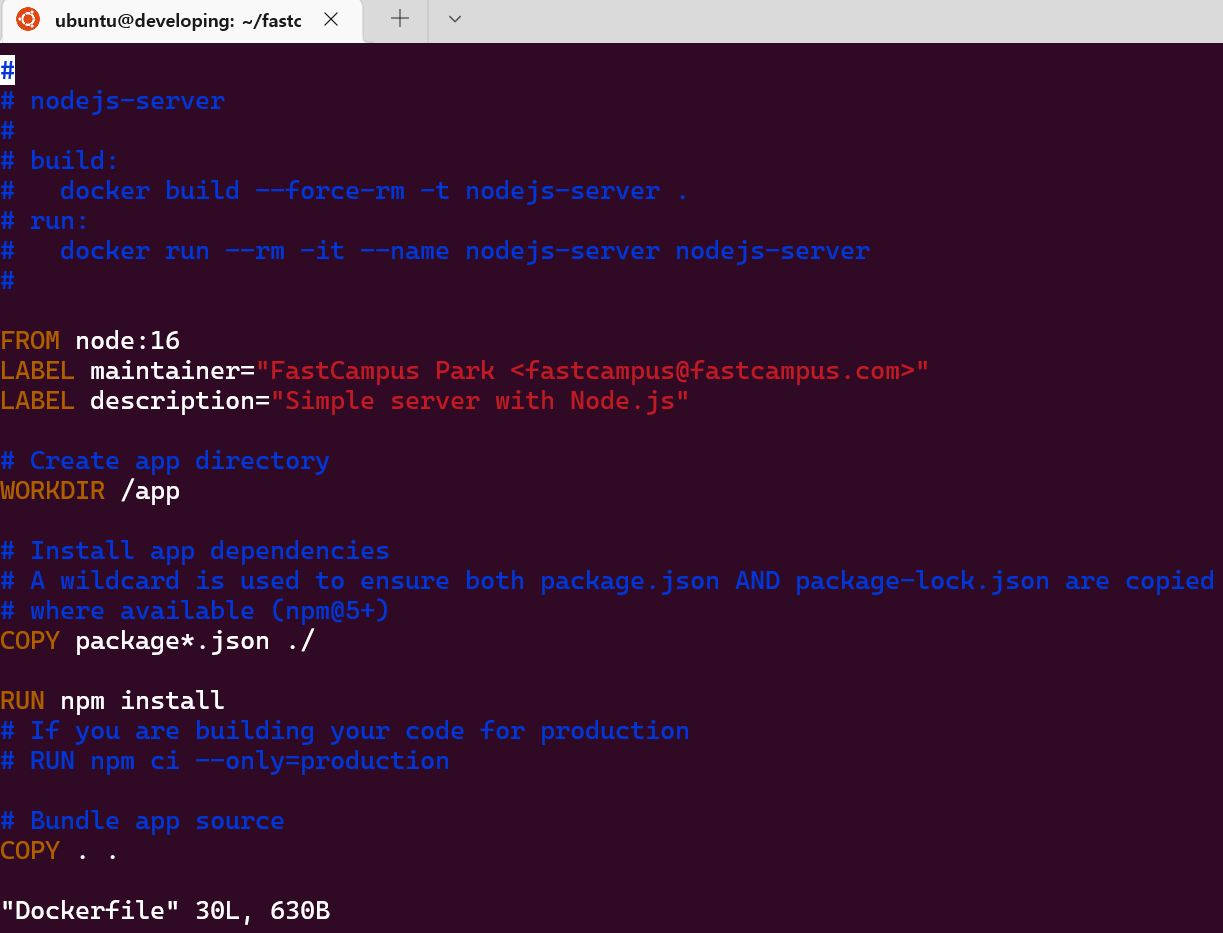Click the '# nodejs-server' comment line

click(x=113, y=101)
